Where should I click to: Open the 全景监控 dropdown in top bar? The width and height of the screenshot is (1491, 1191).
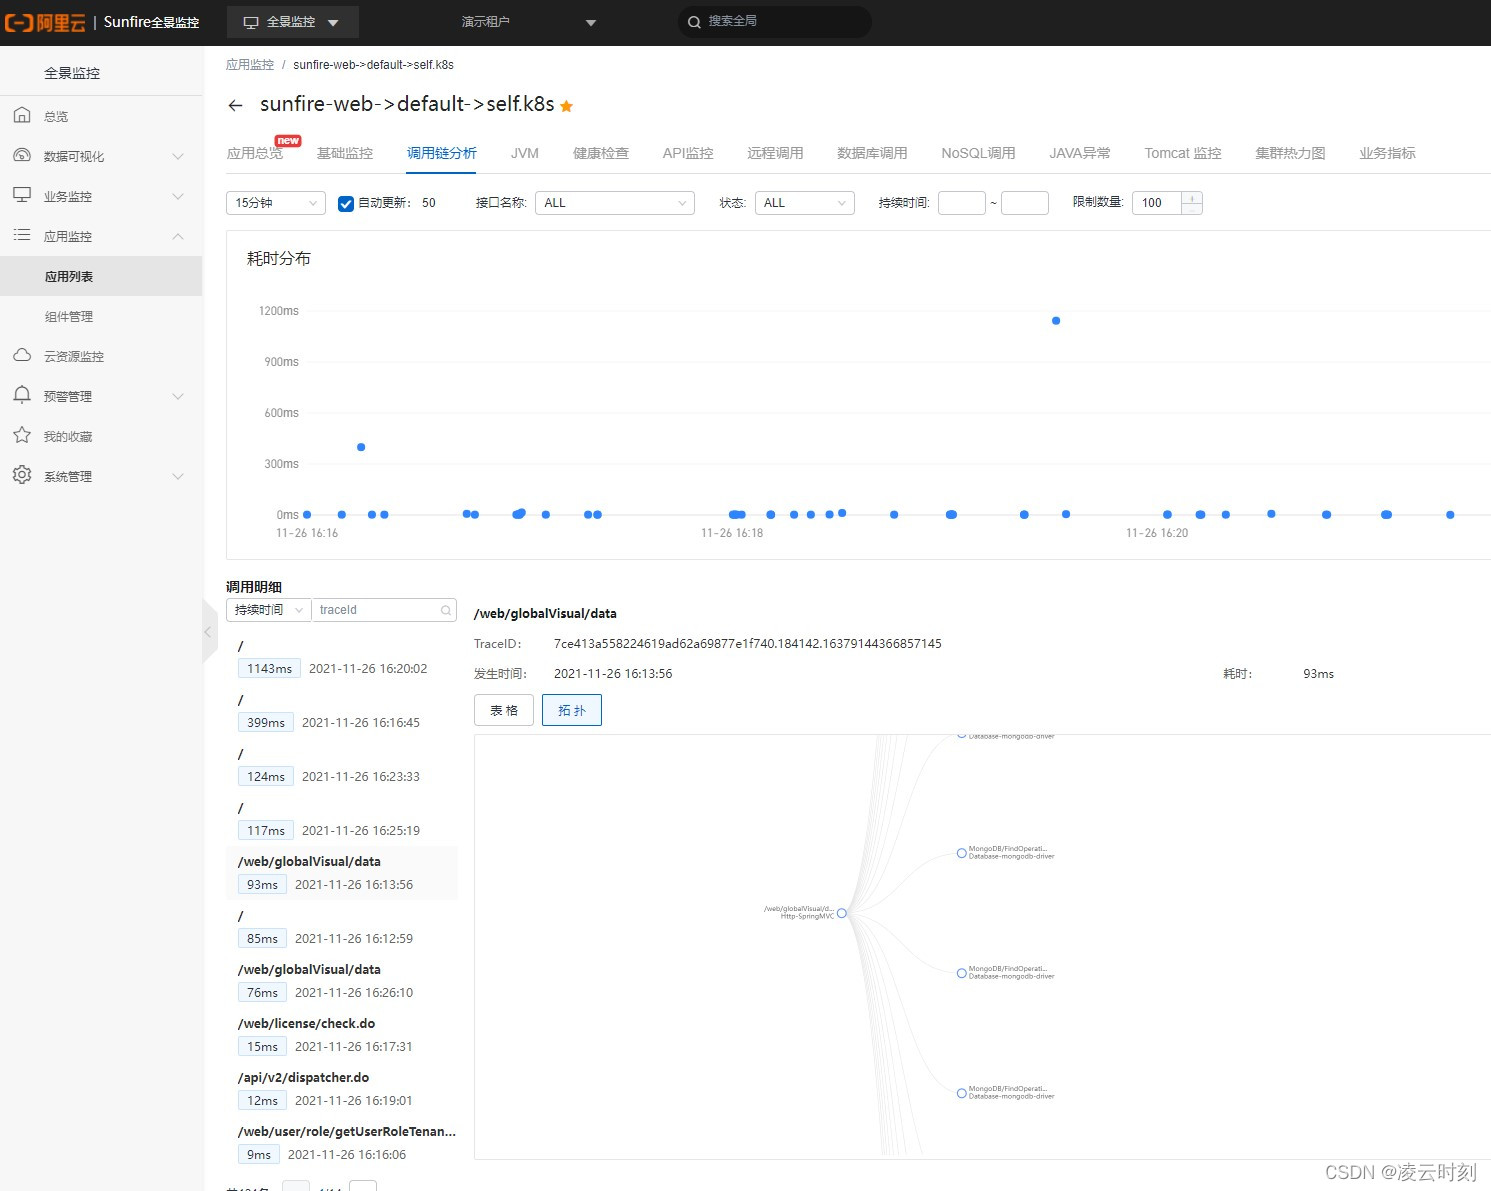click(292, 22)
